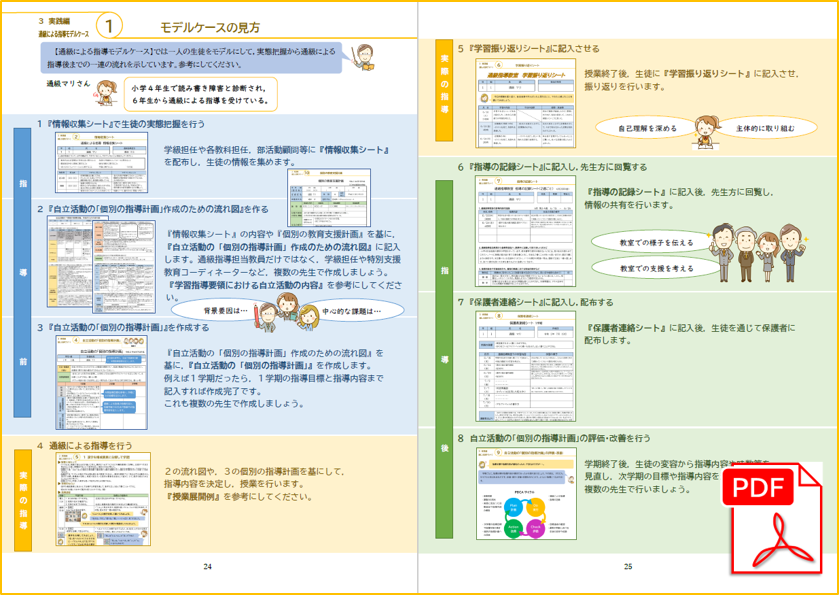Viewport: 839px width, 595px height.
Task: Click page number 25
Action: pos(628,567)
